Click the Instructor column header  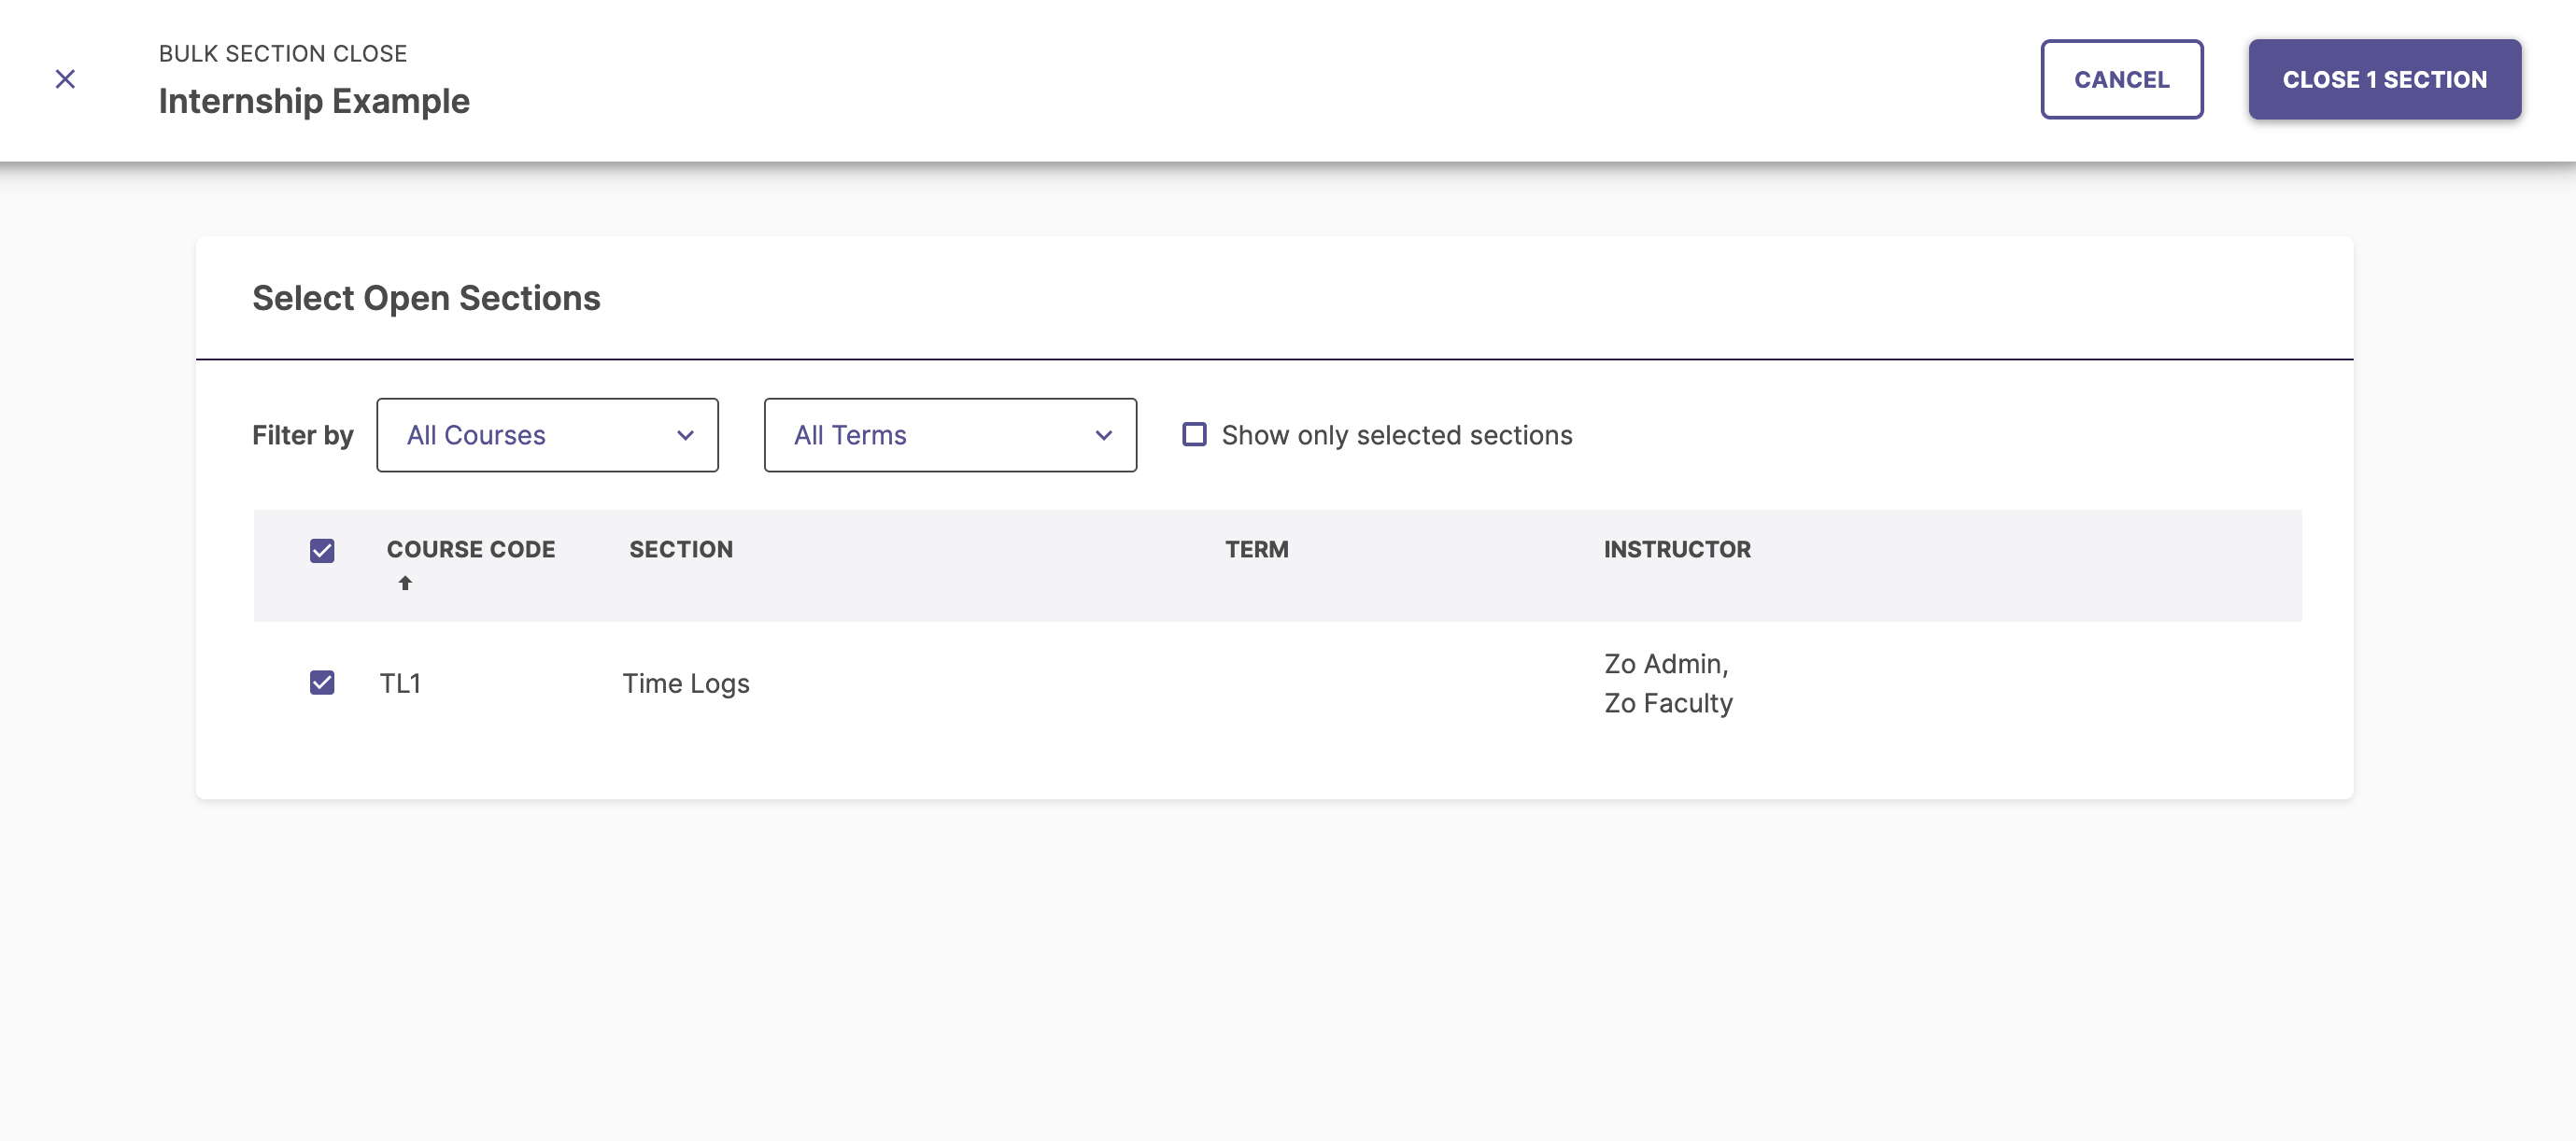(x=1677, y=549)
